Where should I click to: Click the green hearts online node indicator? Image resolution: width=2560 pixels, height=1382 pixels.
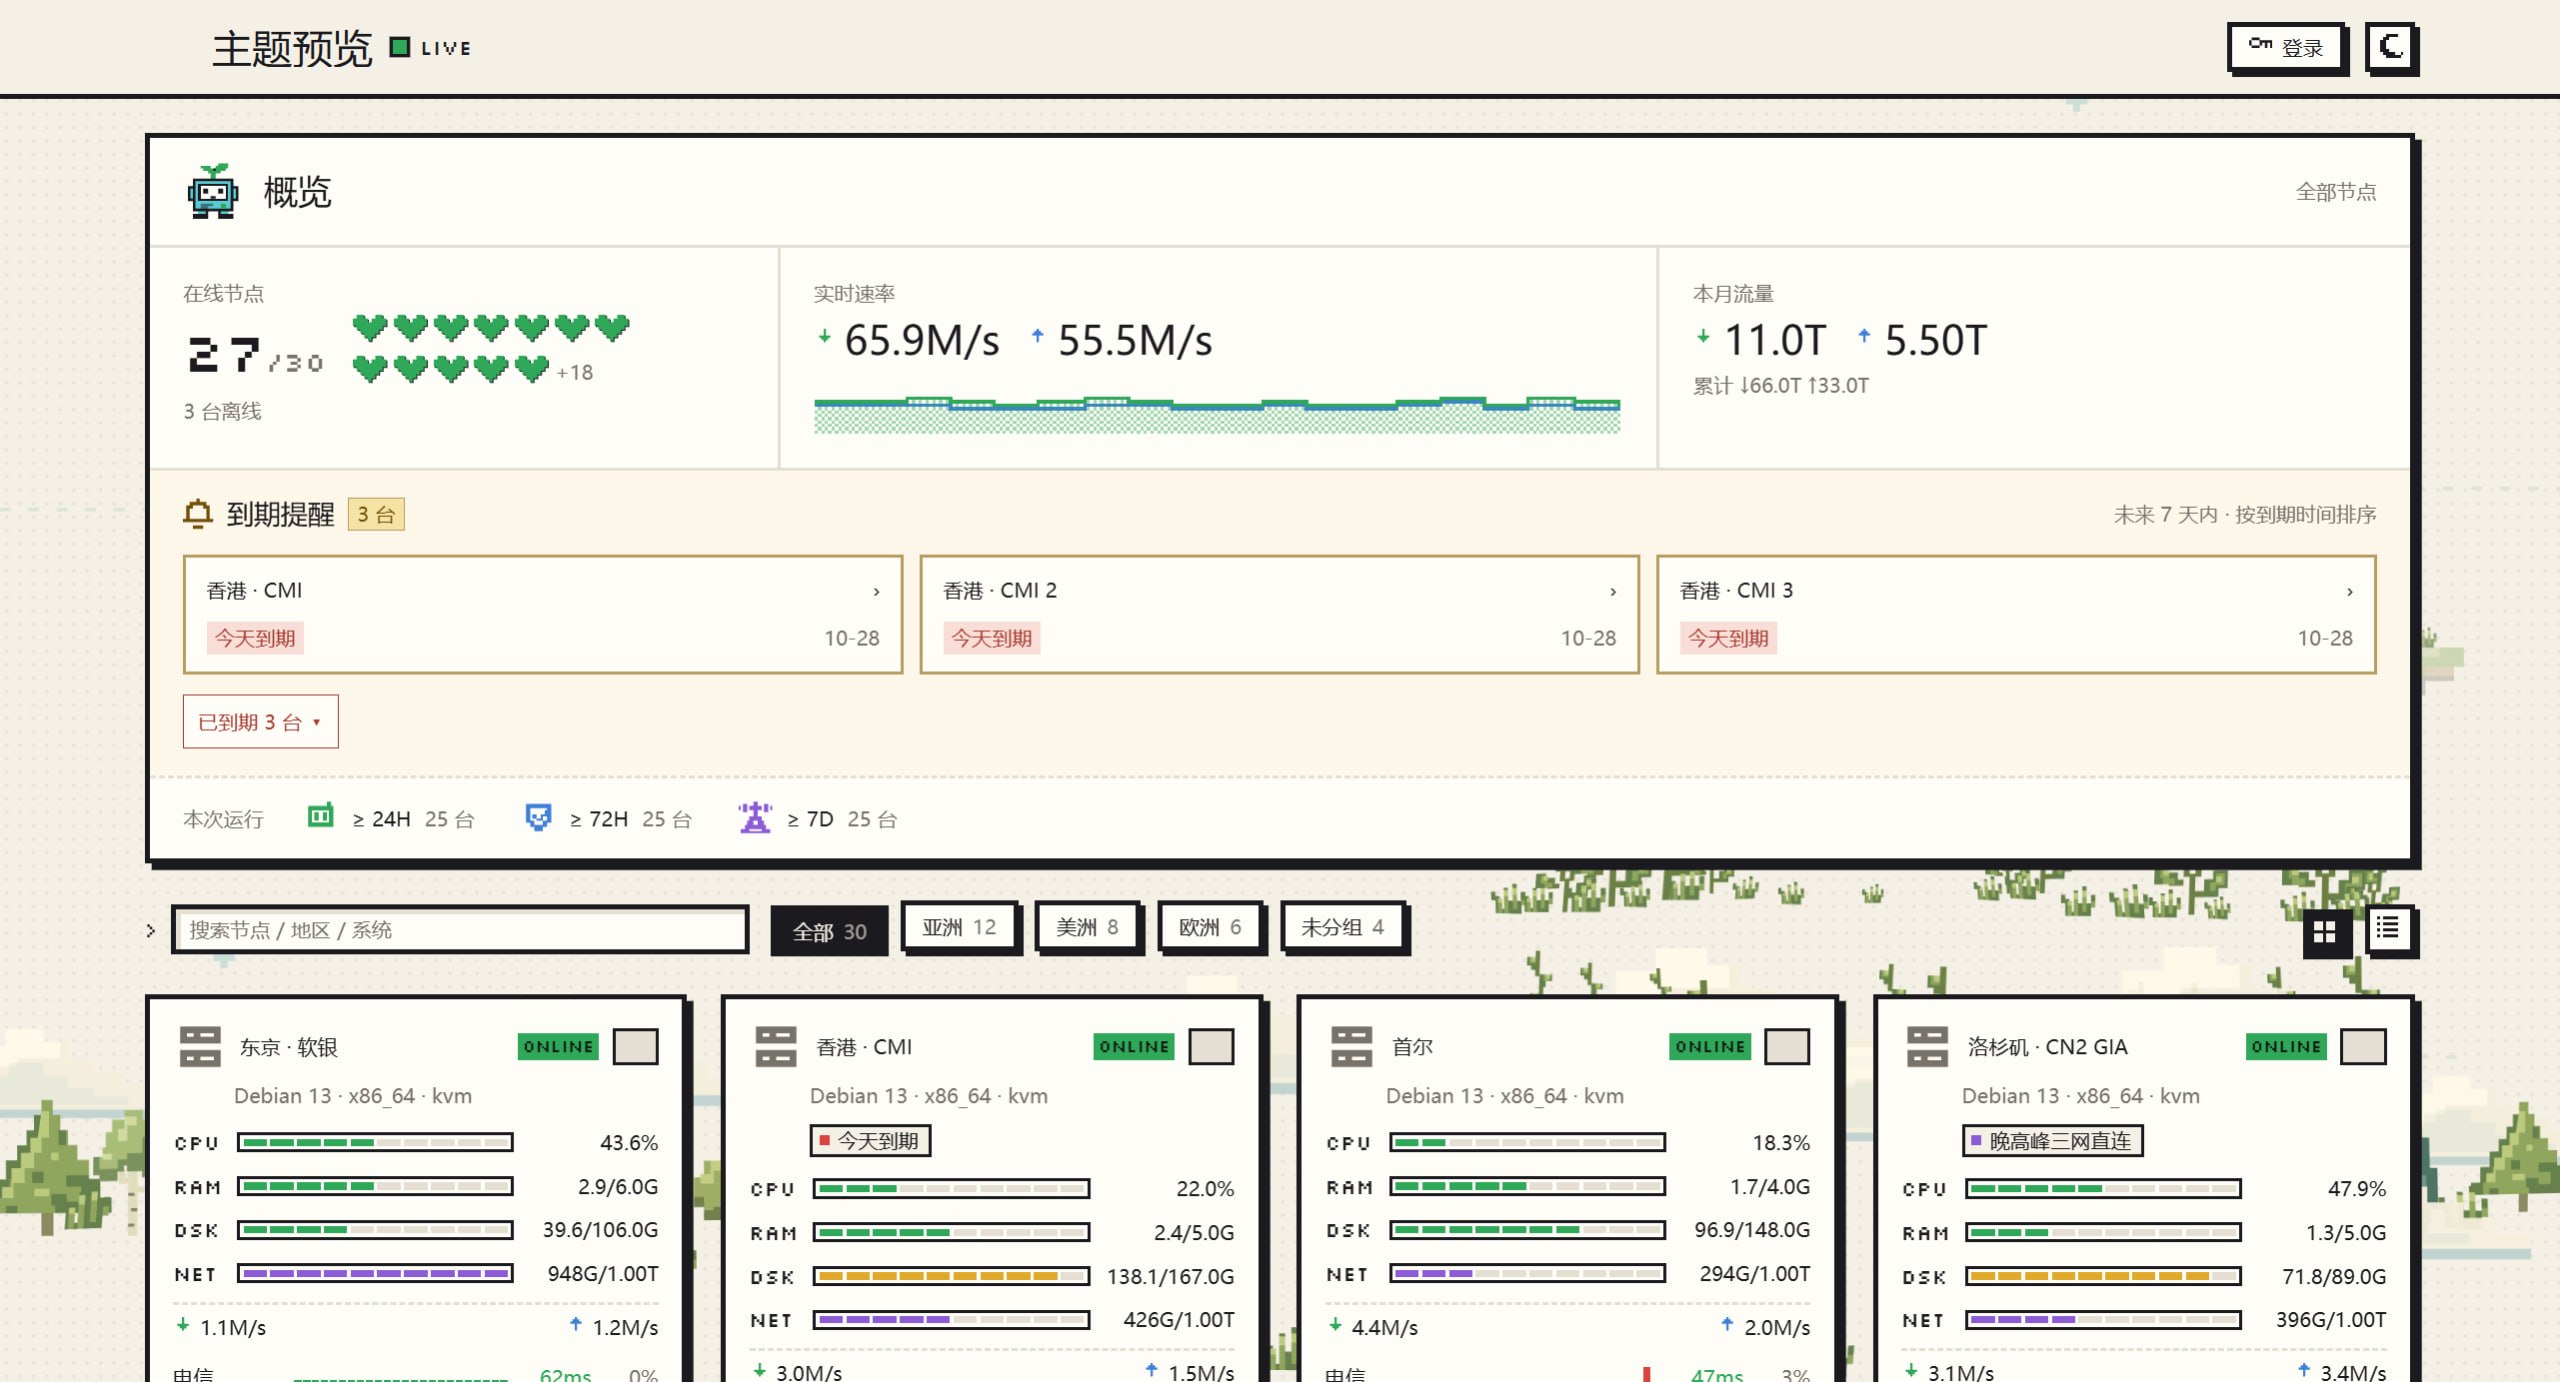(x=490, y=347)
